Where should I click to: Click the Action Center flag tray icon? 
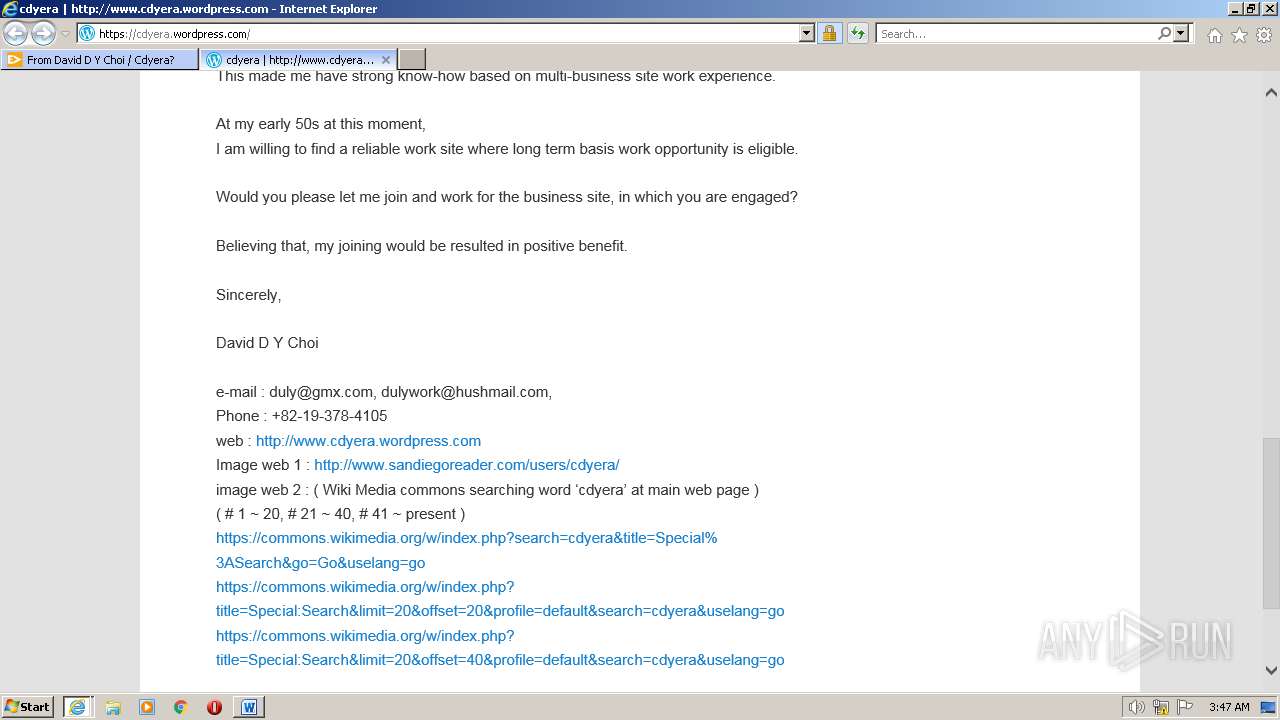(1185, 707)
